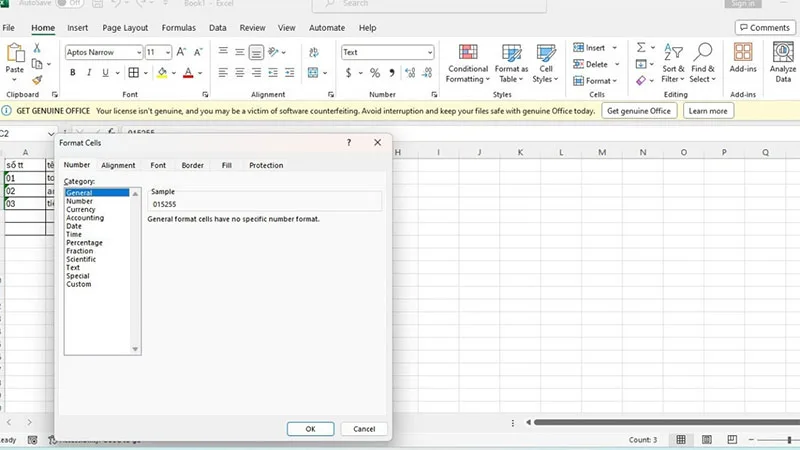Image resolution: width=800 pixels, height=450 pixels.
Task: Open the Comments button
Action: pyautogui.click(x=765, y=28)
